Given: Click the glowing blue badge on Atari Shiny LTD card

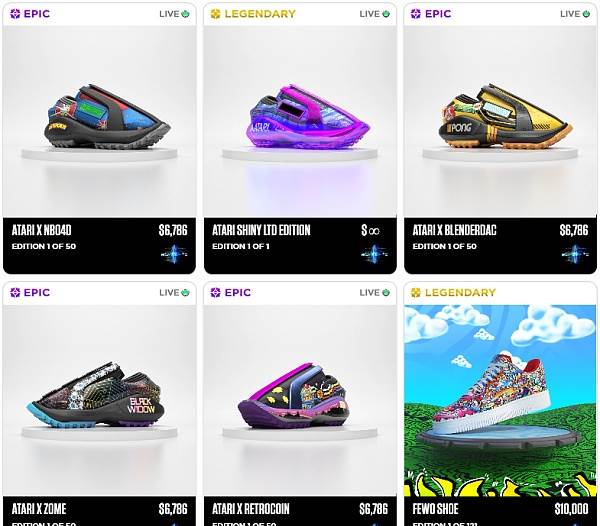Looking at the screenshot, I should (375, 254).
